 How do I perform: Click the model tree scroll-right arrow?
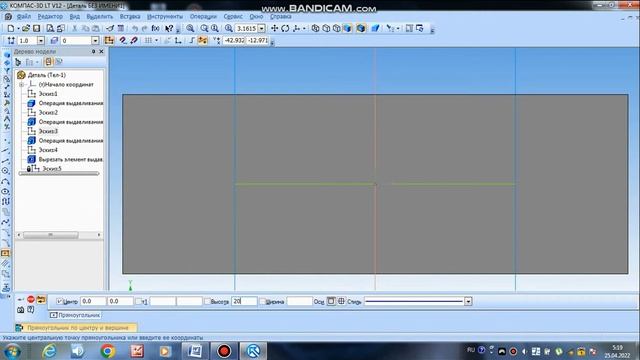[x=99, y=235]
